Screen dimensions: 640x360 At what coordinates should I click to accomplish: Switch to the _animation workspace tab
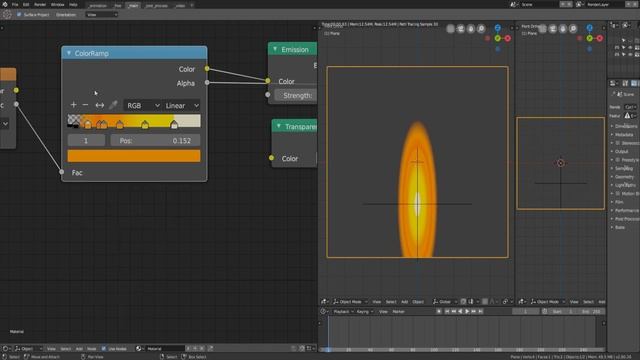(x=98, y=5)
